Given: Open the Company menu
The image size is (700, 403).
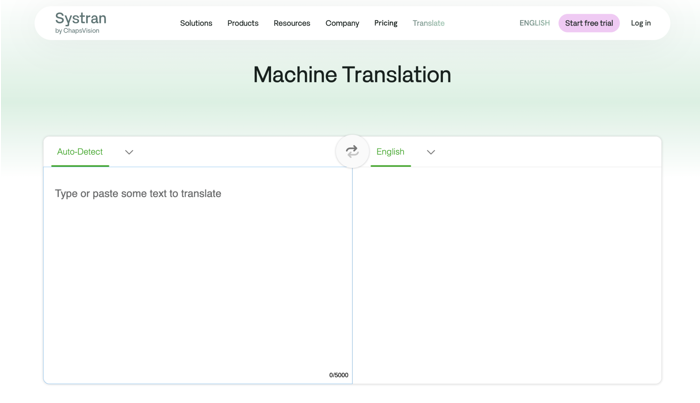Looking at the screenshot, I should coord(342,23).
